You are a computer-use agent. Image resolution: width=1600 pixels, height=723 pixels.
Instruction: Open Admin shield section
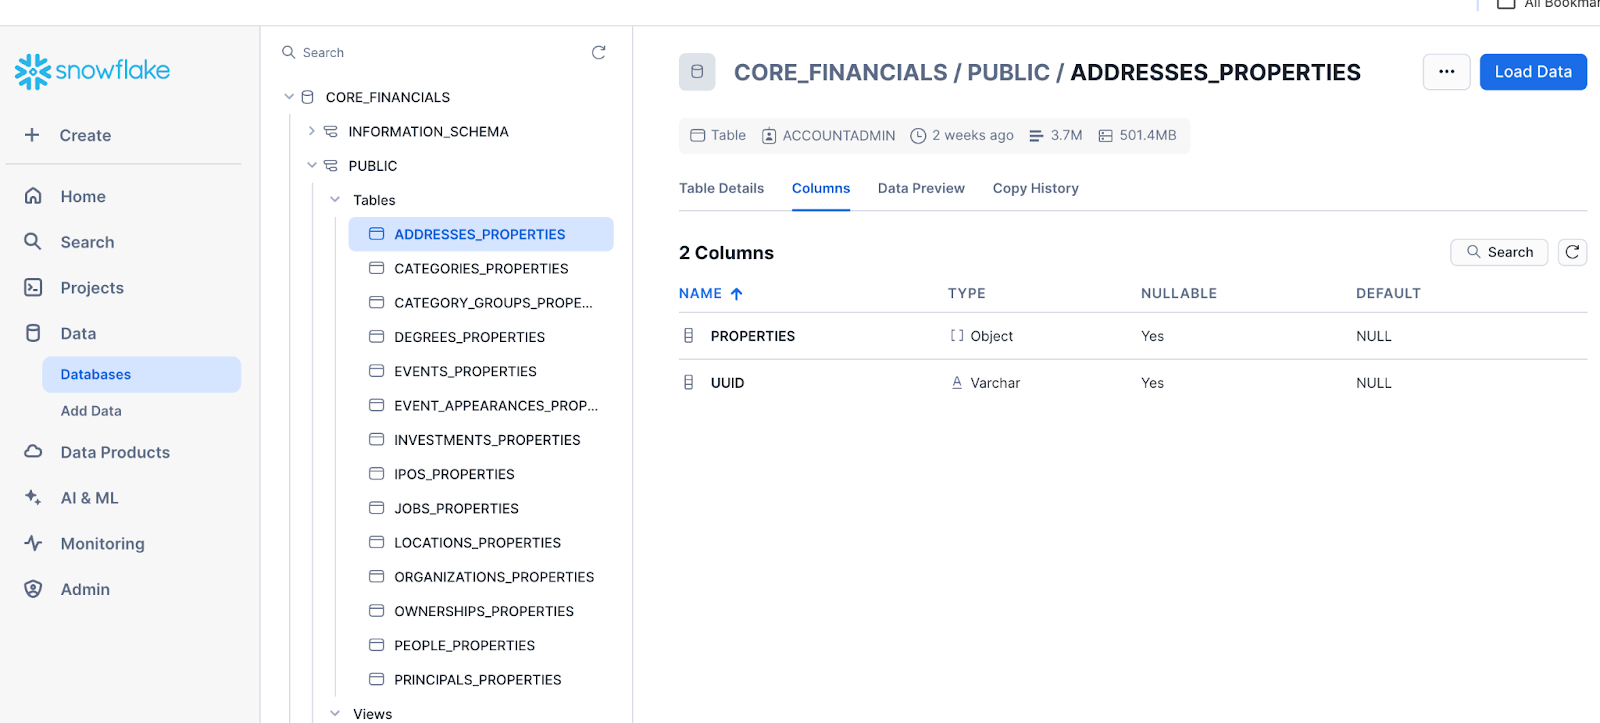[x=85, y=589]
